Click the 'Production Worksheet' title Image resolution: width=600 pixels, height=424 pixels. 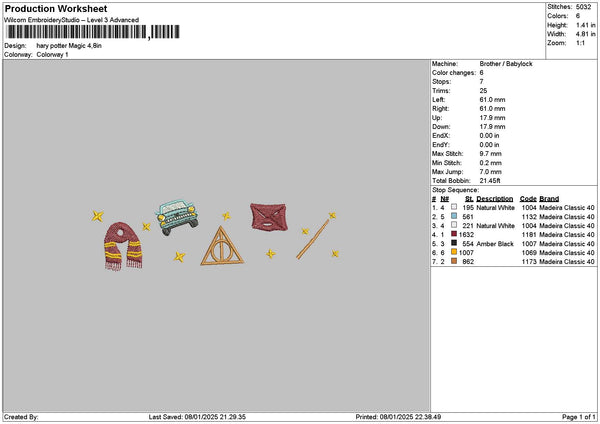56,8
